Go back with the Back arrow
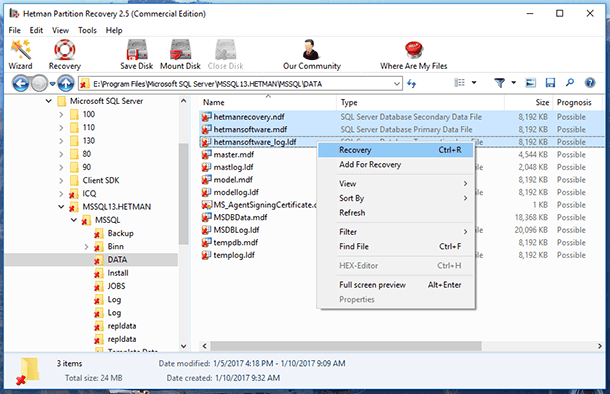The image size is (610, 394). (x=21, y=84)
